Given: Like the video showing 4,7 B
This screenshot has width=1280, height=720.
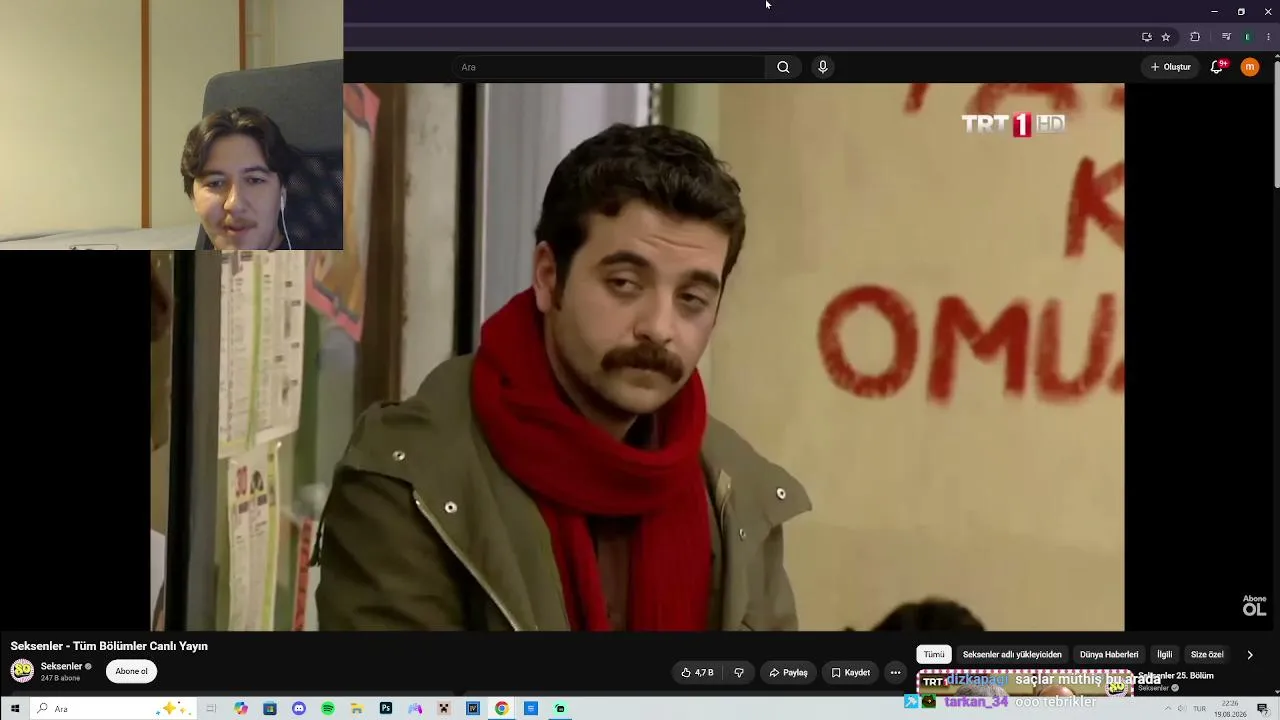Looking at the screenshot, I should 698,673.
